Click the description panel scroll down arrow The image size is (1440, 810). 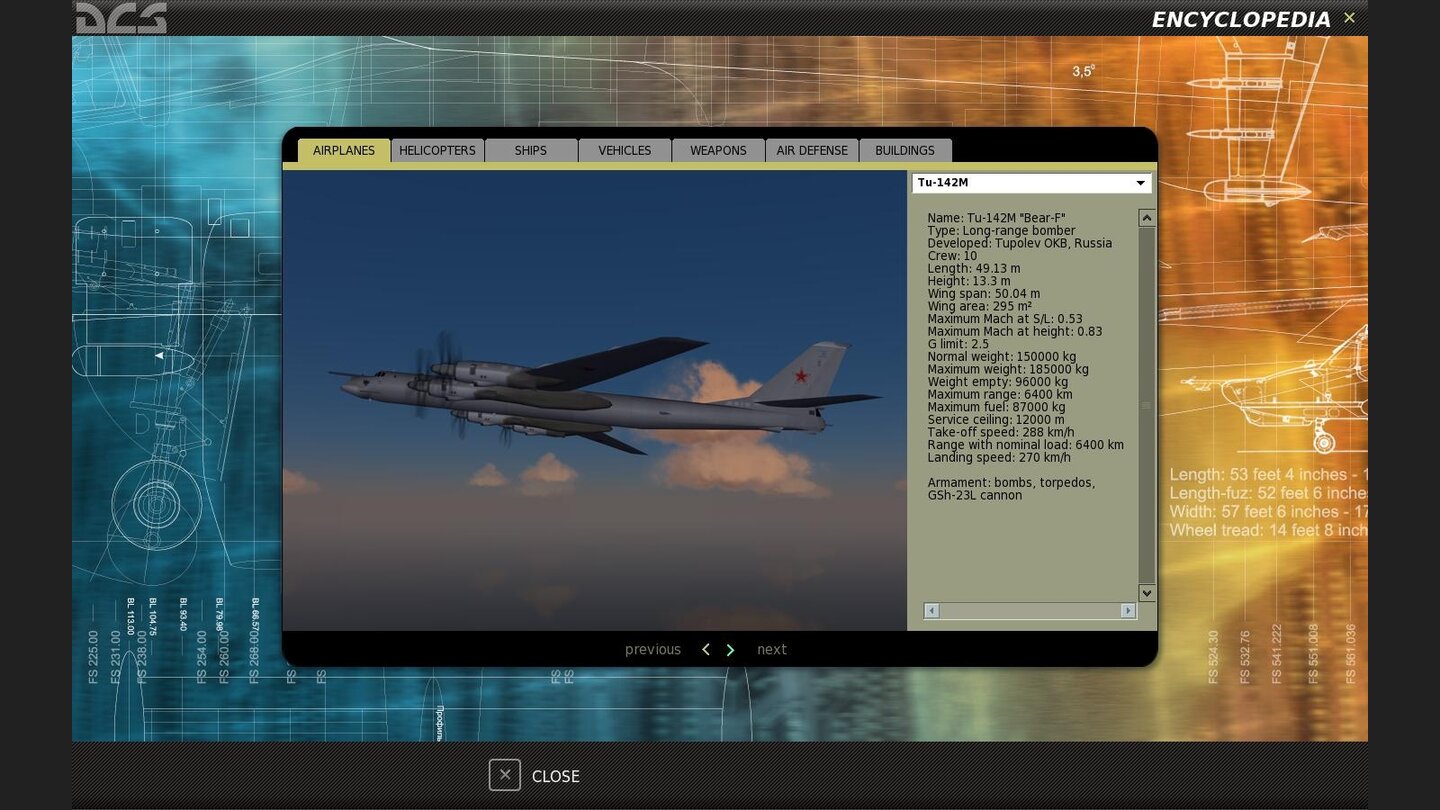tap(1147, 593)
